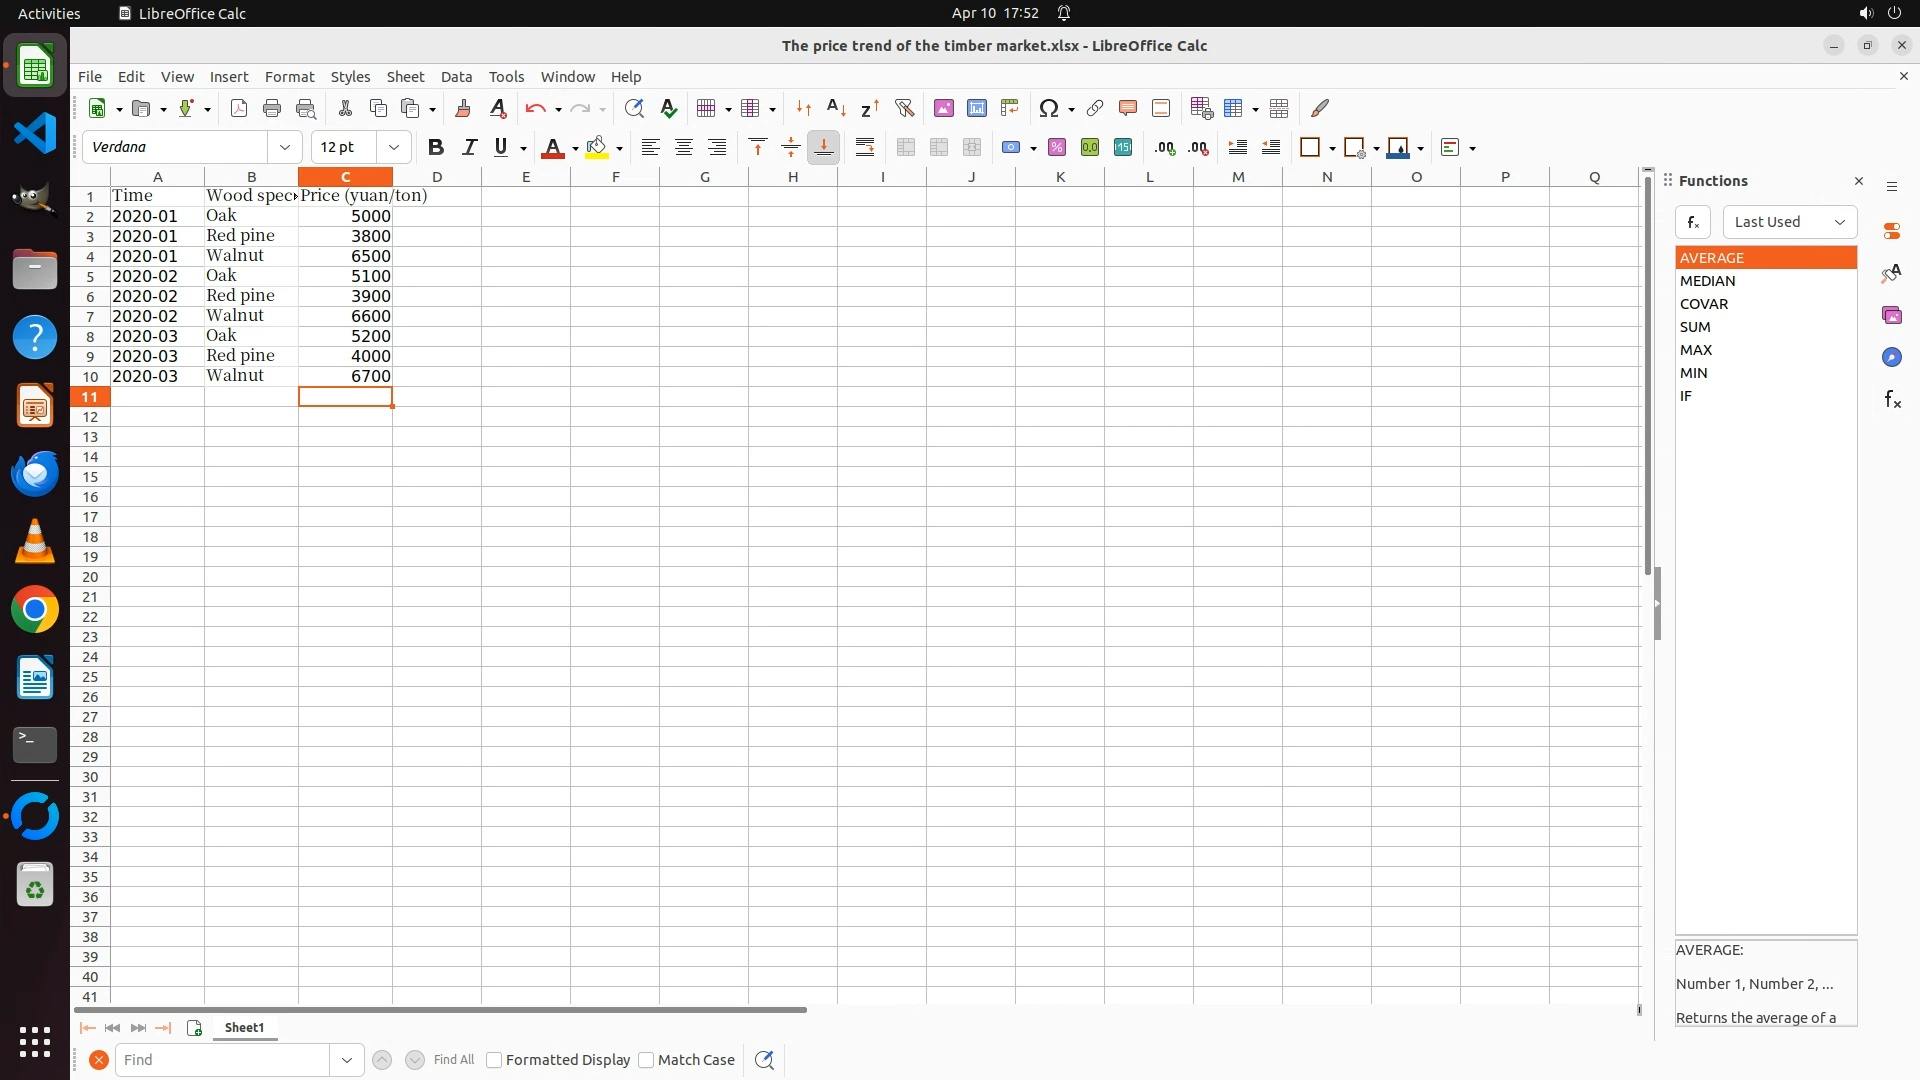Click the Insert Chart icon
Viewport: 1920px width, 1080px height.
click(977, 108)
